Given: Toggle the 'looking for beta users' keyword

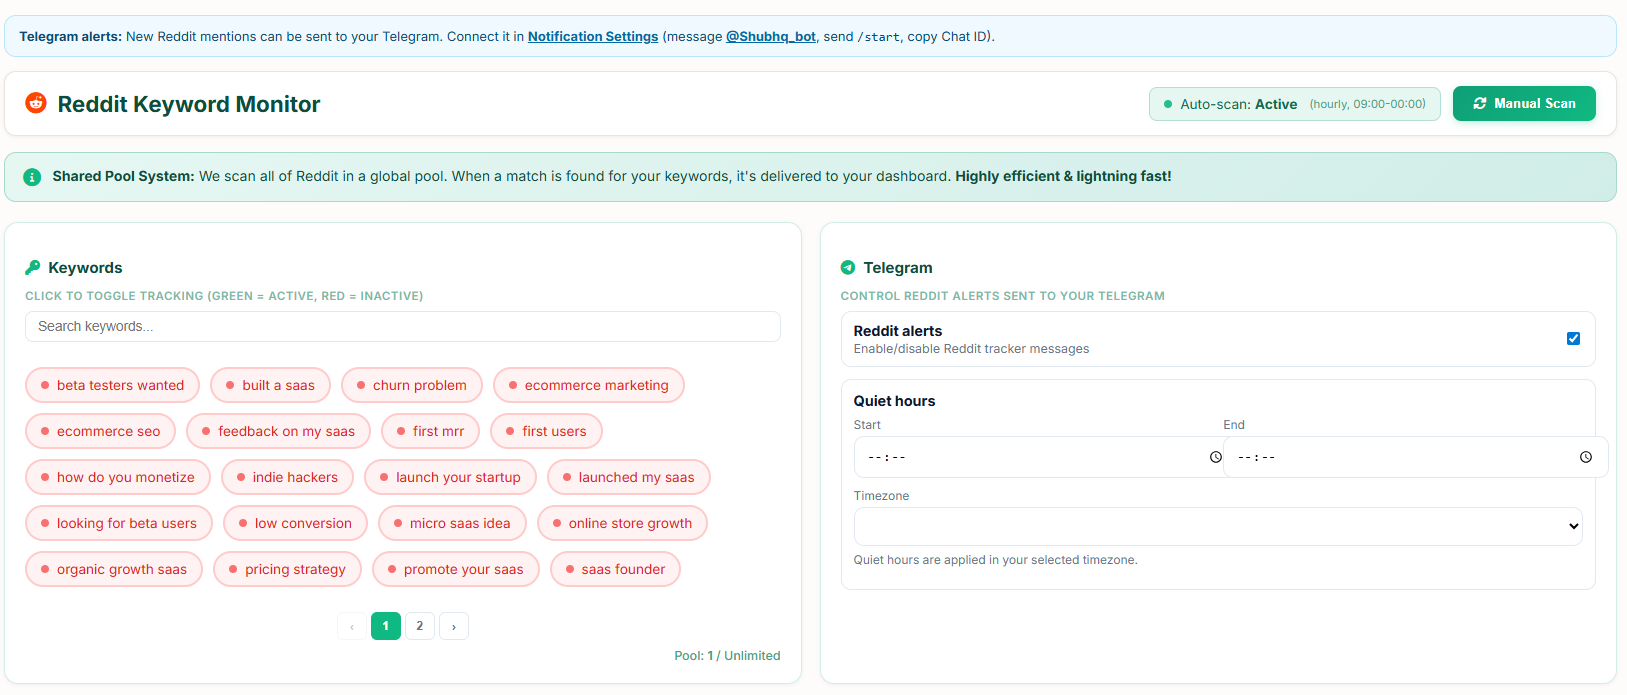Looking at the screenshot, I should (119, 523).
